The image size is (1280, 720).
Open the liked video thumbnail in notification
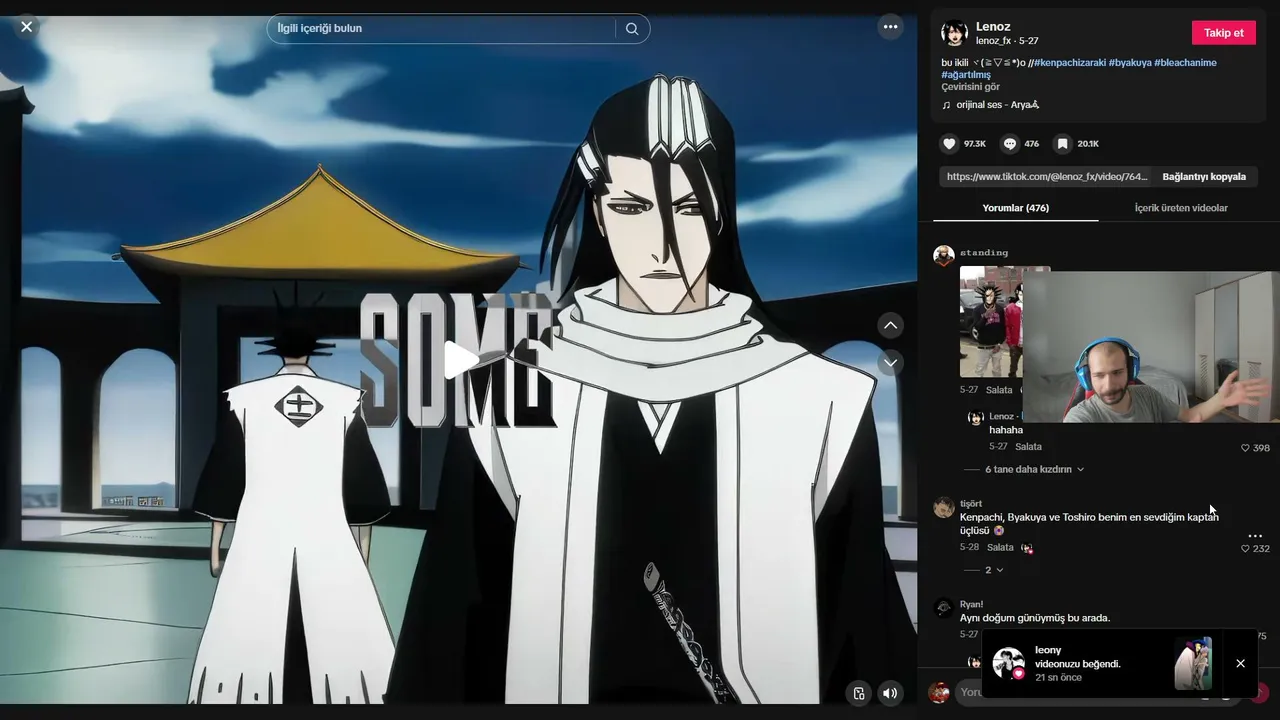[1193, 663]
